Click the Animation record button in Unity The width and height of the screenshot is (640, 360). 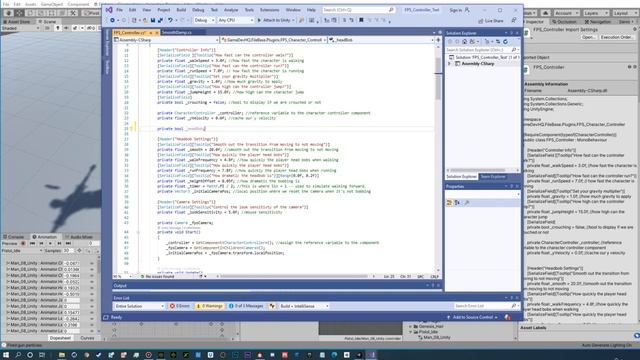tap(23, 243)
